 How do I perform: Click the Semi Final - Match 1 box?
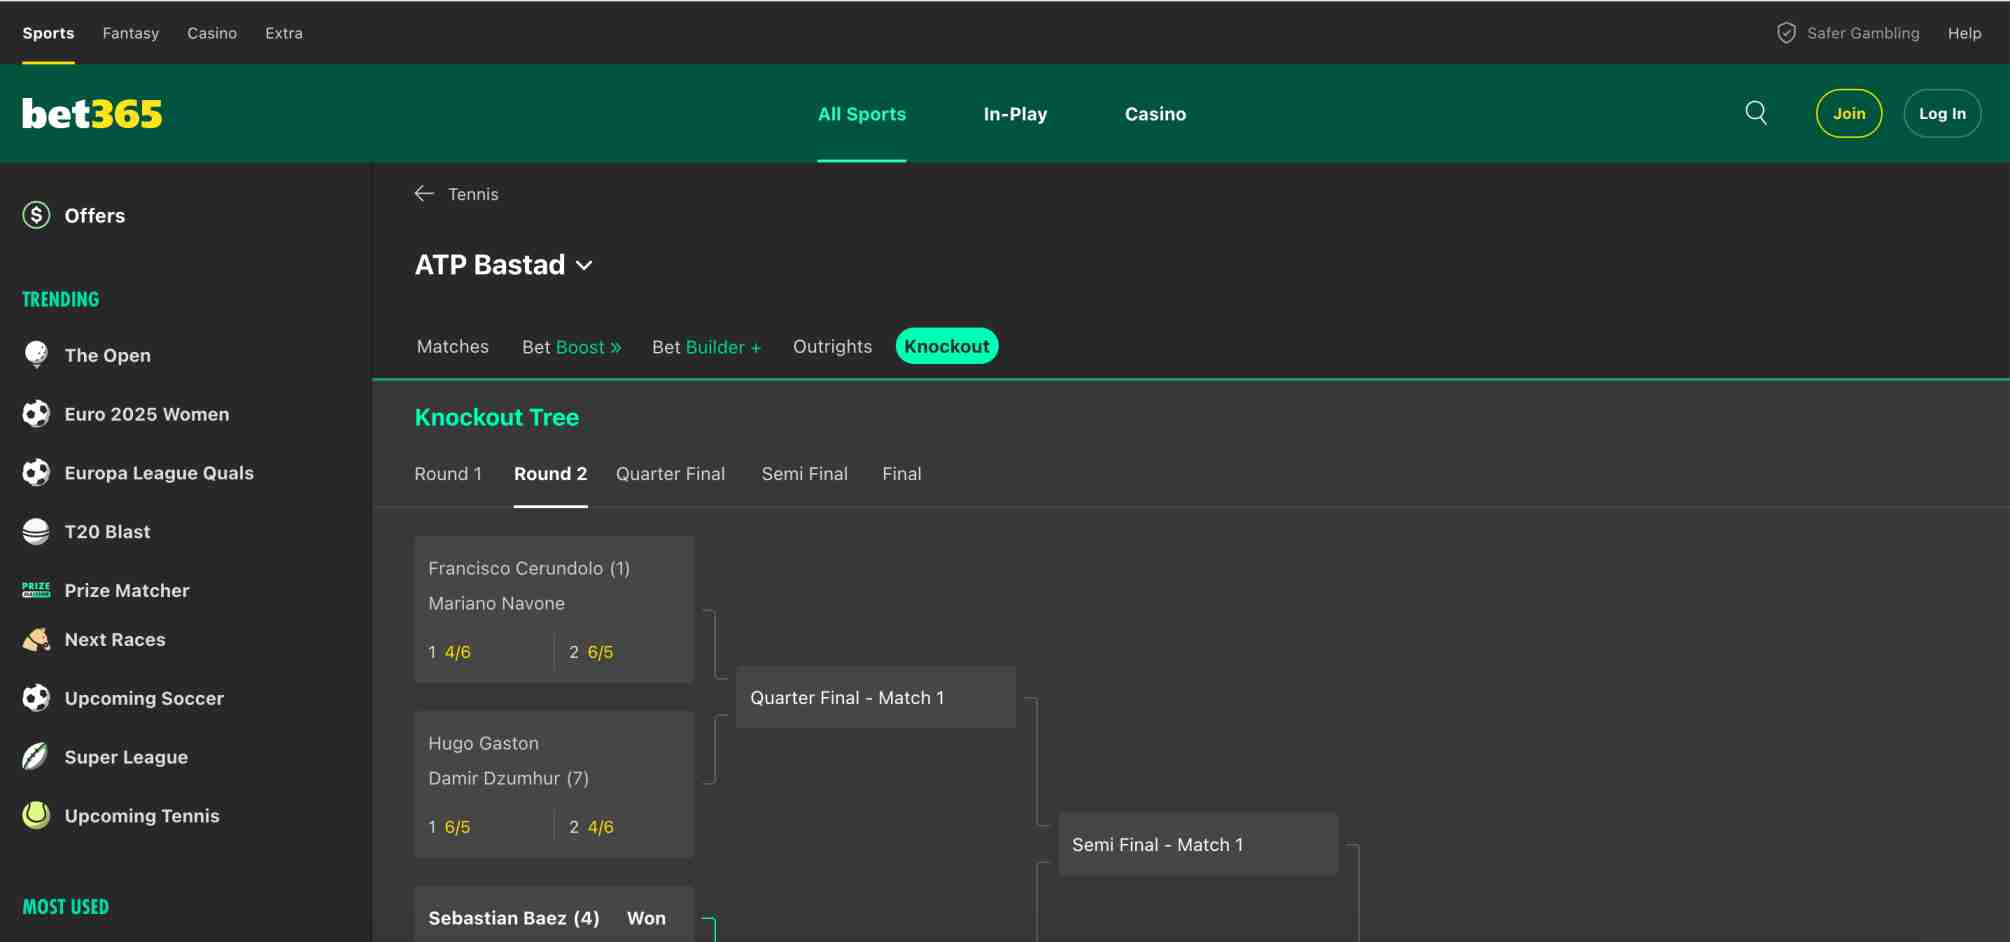coord(1198,845)
